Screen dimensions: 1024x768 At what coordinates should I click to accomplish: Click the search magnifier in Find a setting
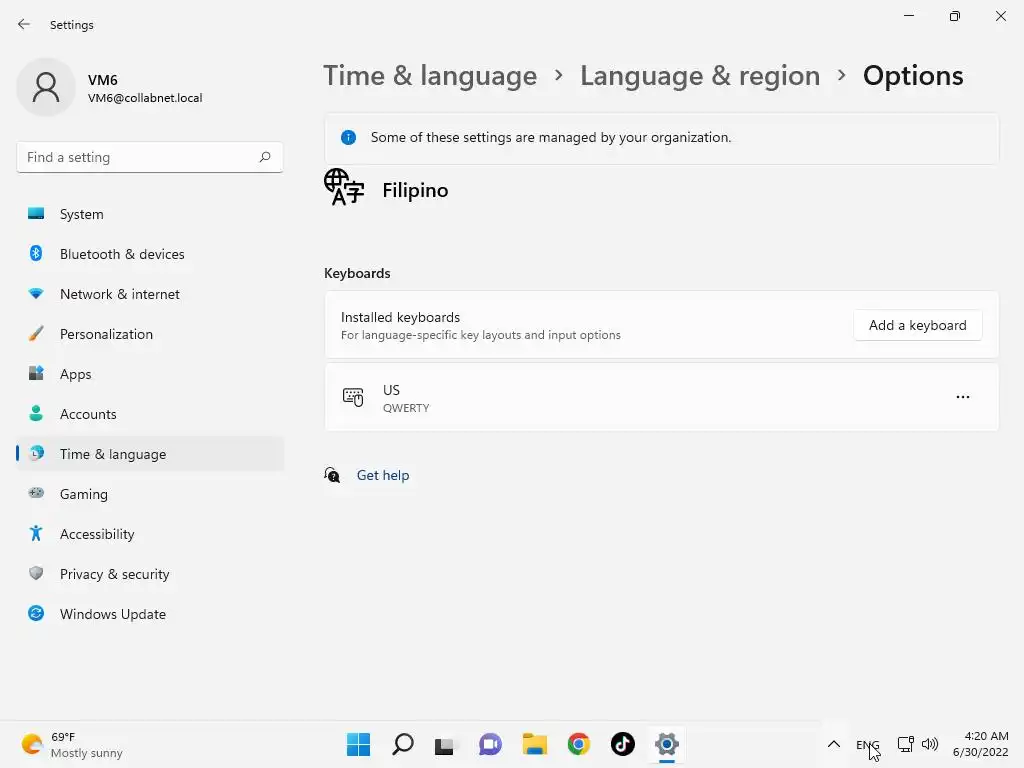pos(265,157)
